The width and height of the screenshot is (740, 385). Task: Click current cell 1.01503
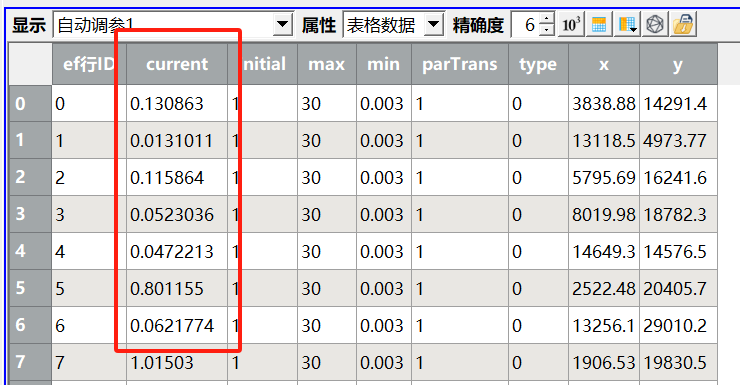pyautogui.click(x=177, y=362)
